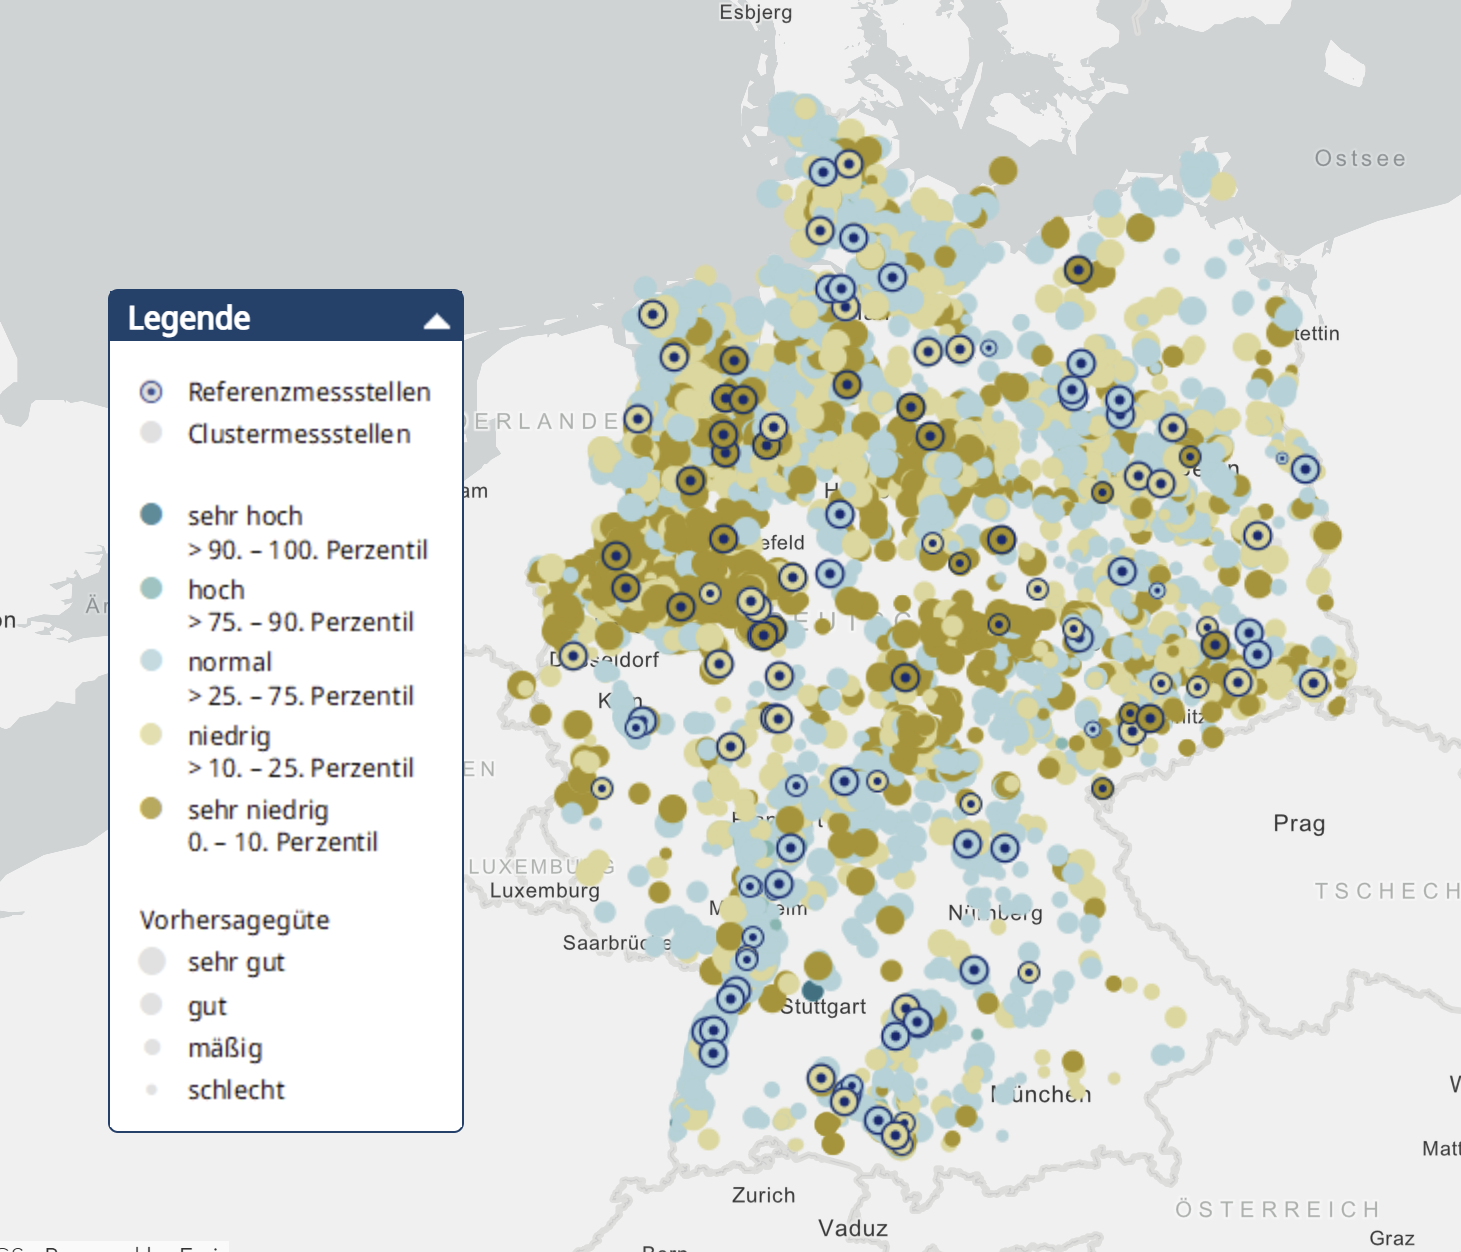This screenshot has width=1461, height=1252.
Task: Click the Referenzmessstellen ring symbol in legend
Action: (x=151, y=392)
